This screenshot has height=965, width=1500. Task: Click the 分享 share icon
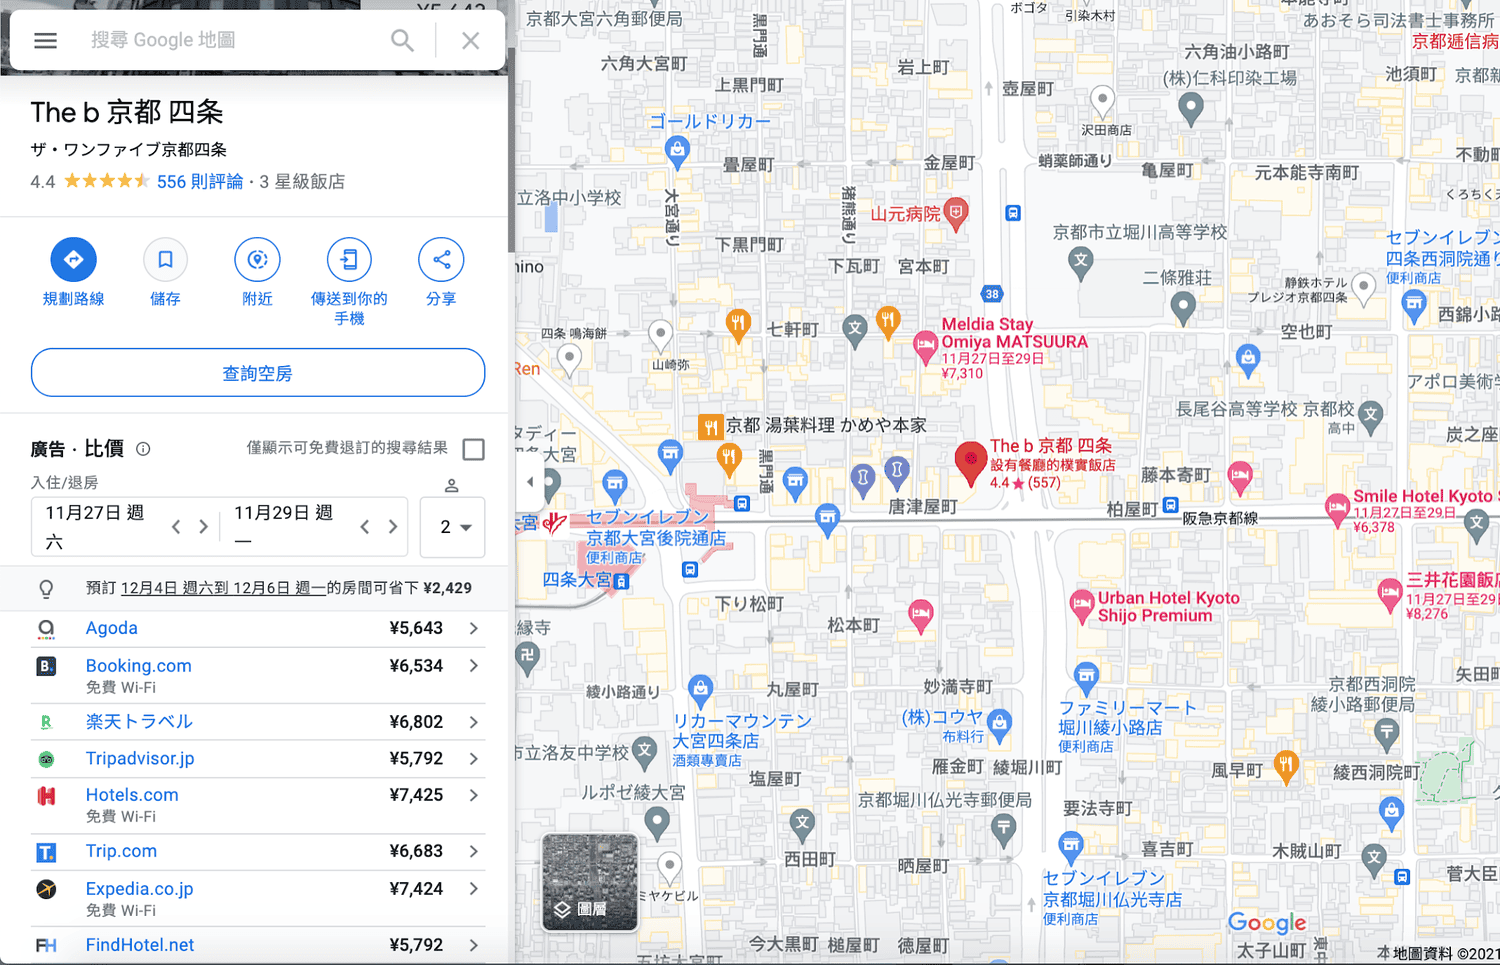tap(441, 260)
